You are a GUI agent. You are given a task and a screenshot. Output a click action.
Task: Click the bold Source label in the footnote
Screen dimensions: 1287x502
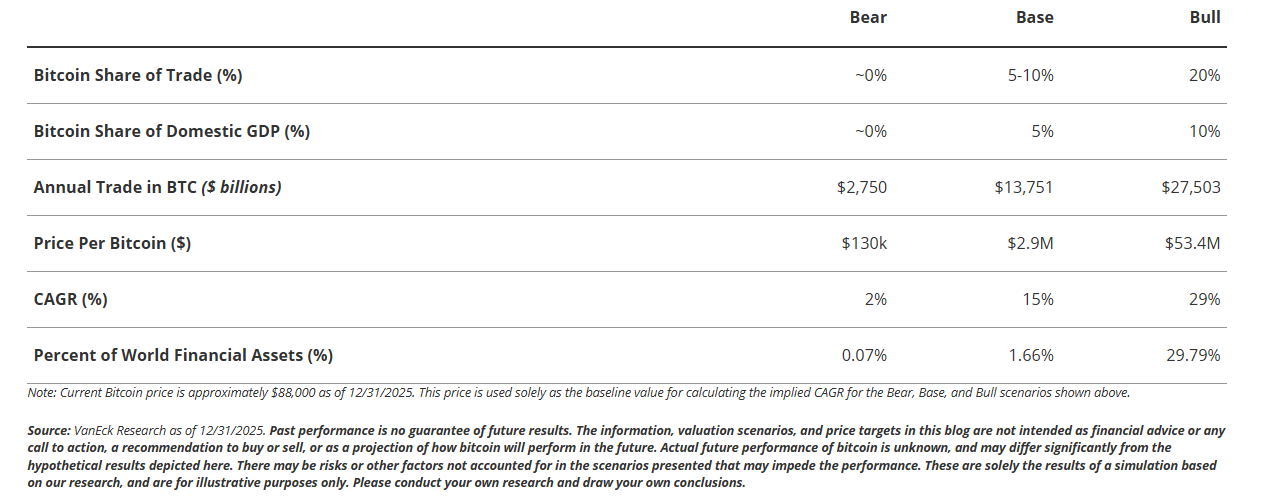click(49, 431)
